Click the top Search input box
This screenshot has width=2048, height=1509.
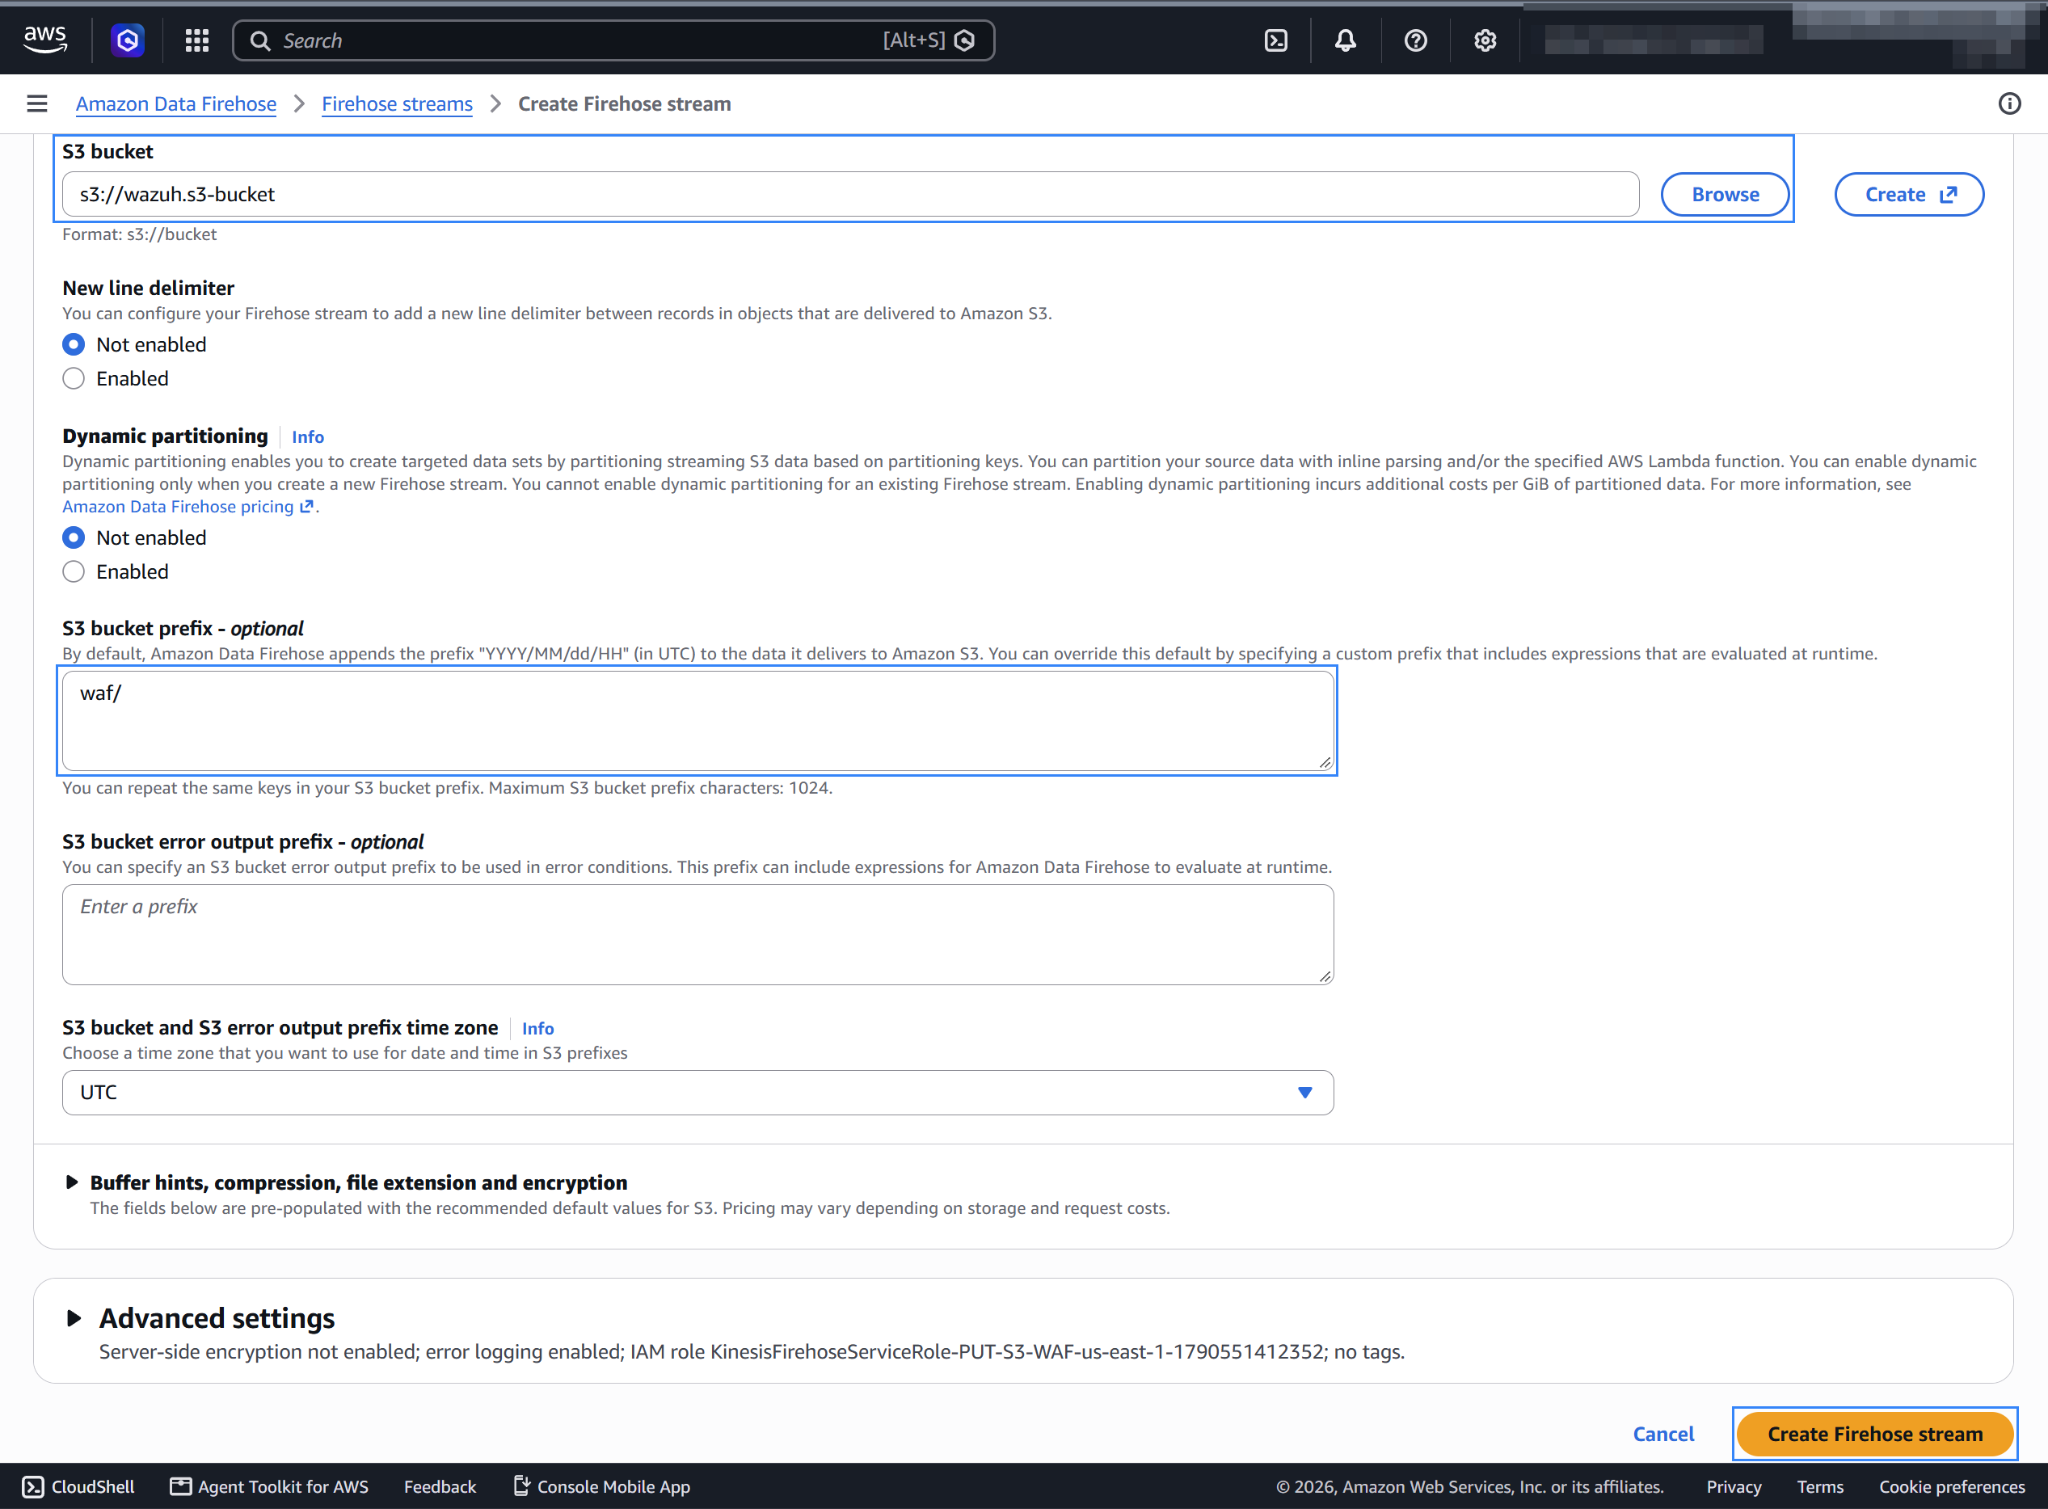tap(613, 41)
